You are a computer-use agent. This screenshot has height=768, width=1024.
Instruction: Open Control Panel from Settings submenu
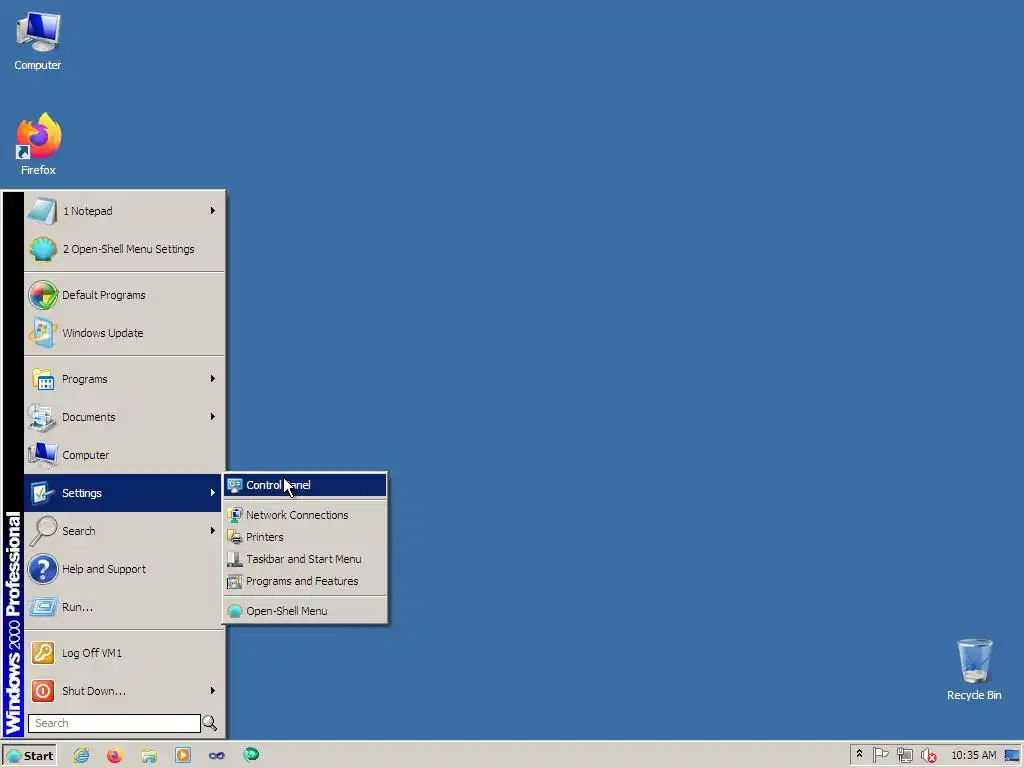pyautogui.click(x=305, y=485)
